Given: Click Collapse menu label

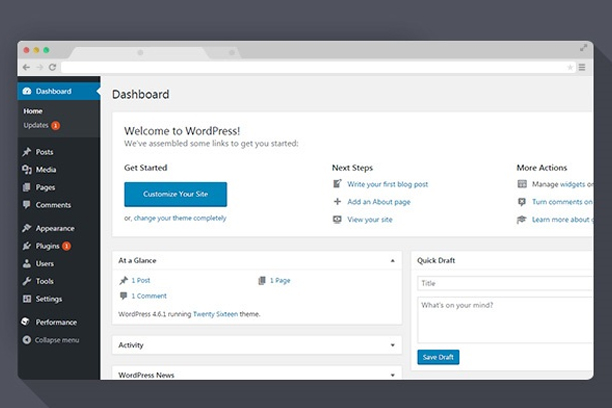Looking at the screenshot, I should [x=57, y=340].
